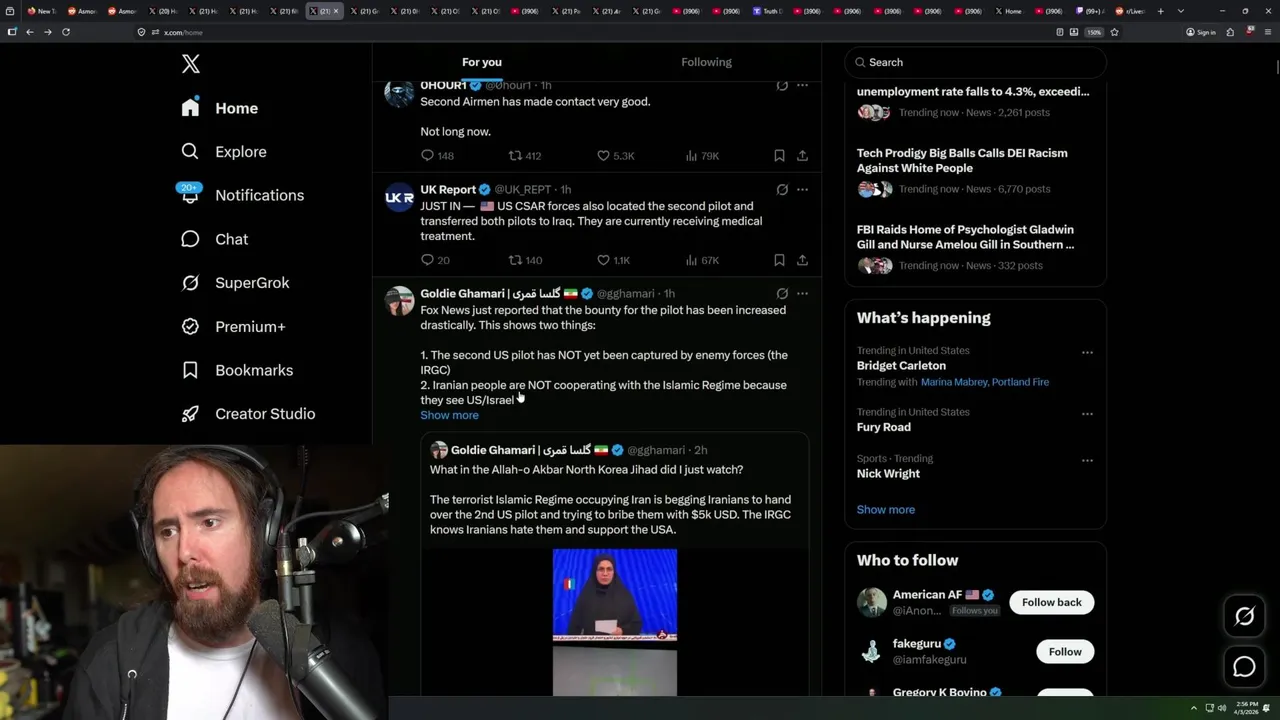Open Tech Prodigy Big Balls news story
The height and width of the screenshot is (720, 1280).
[962, 160]
